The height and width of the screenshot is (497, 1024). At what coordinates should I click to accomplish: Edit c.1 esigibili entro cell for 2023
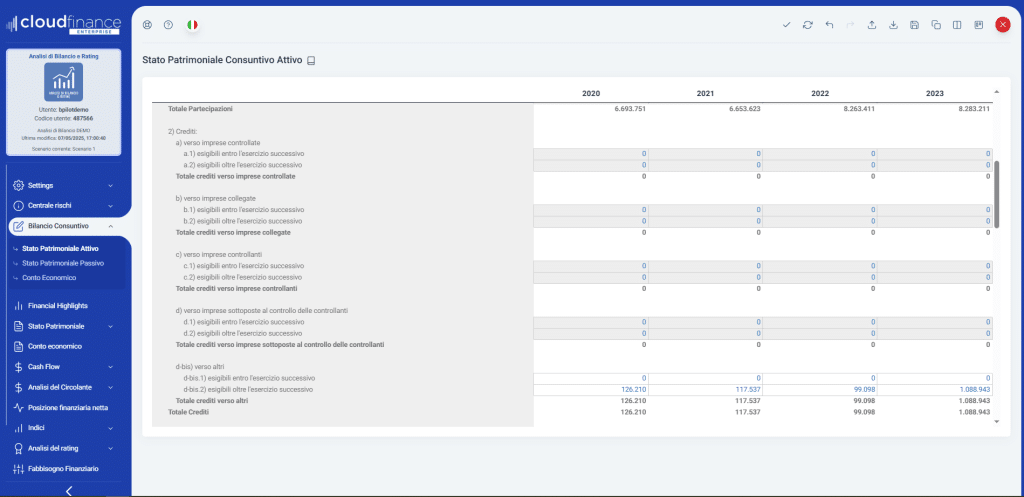coord(935,266)
